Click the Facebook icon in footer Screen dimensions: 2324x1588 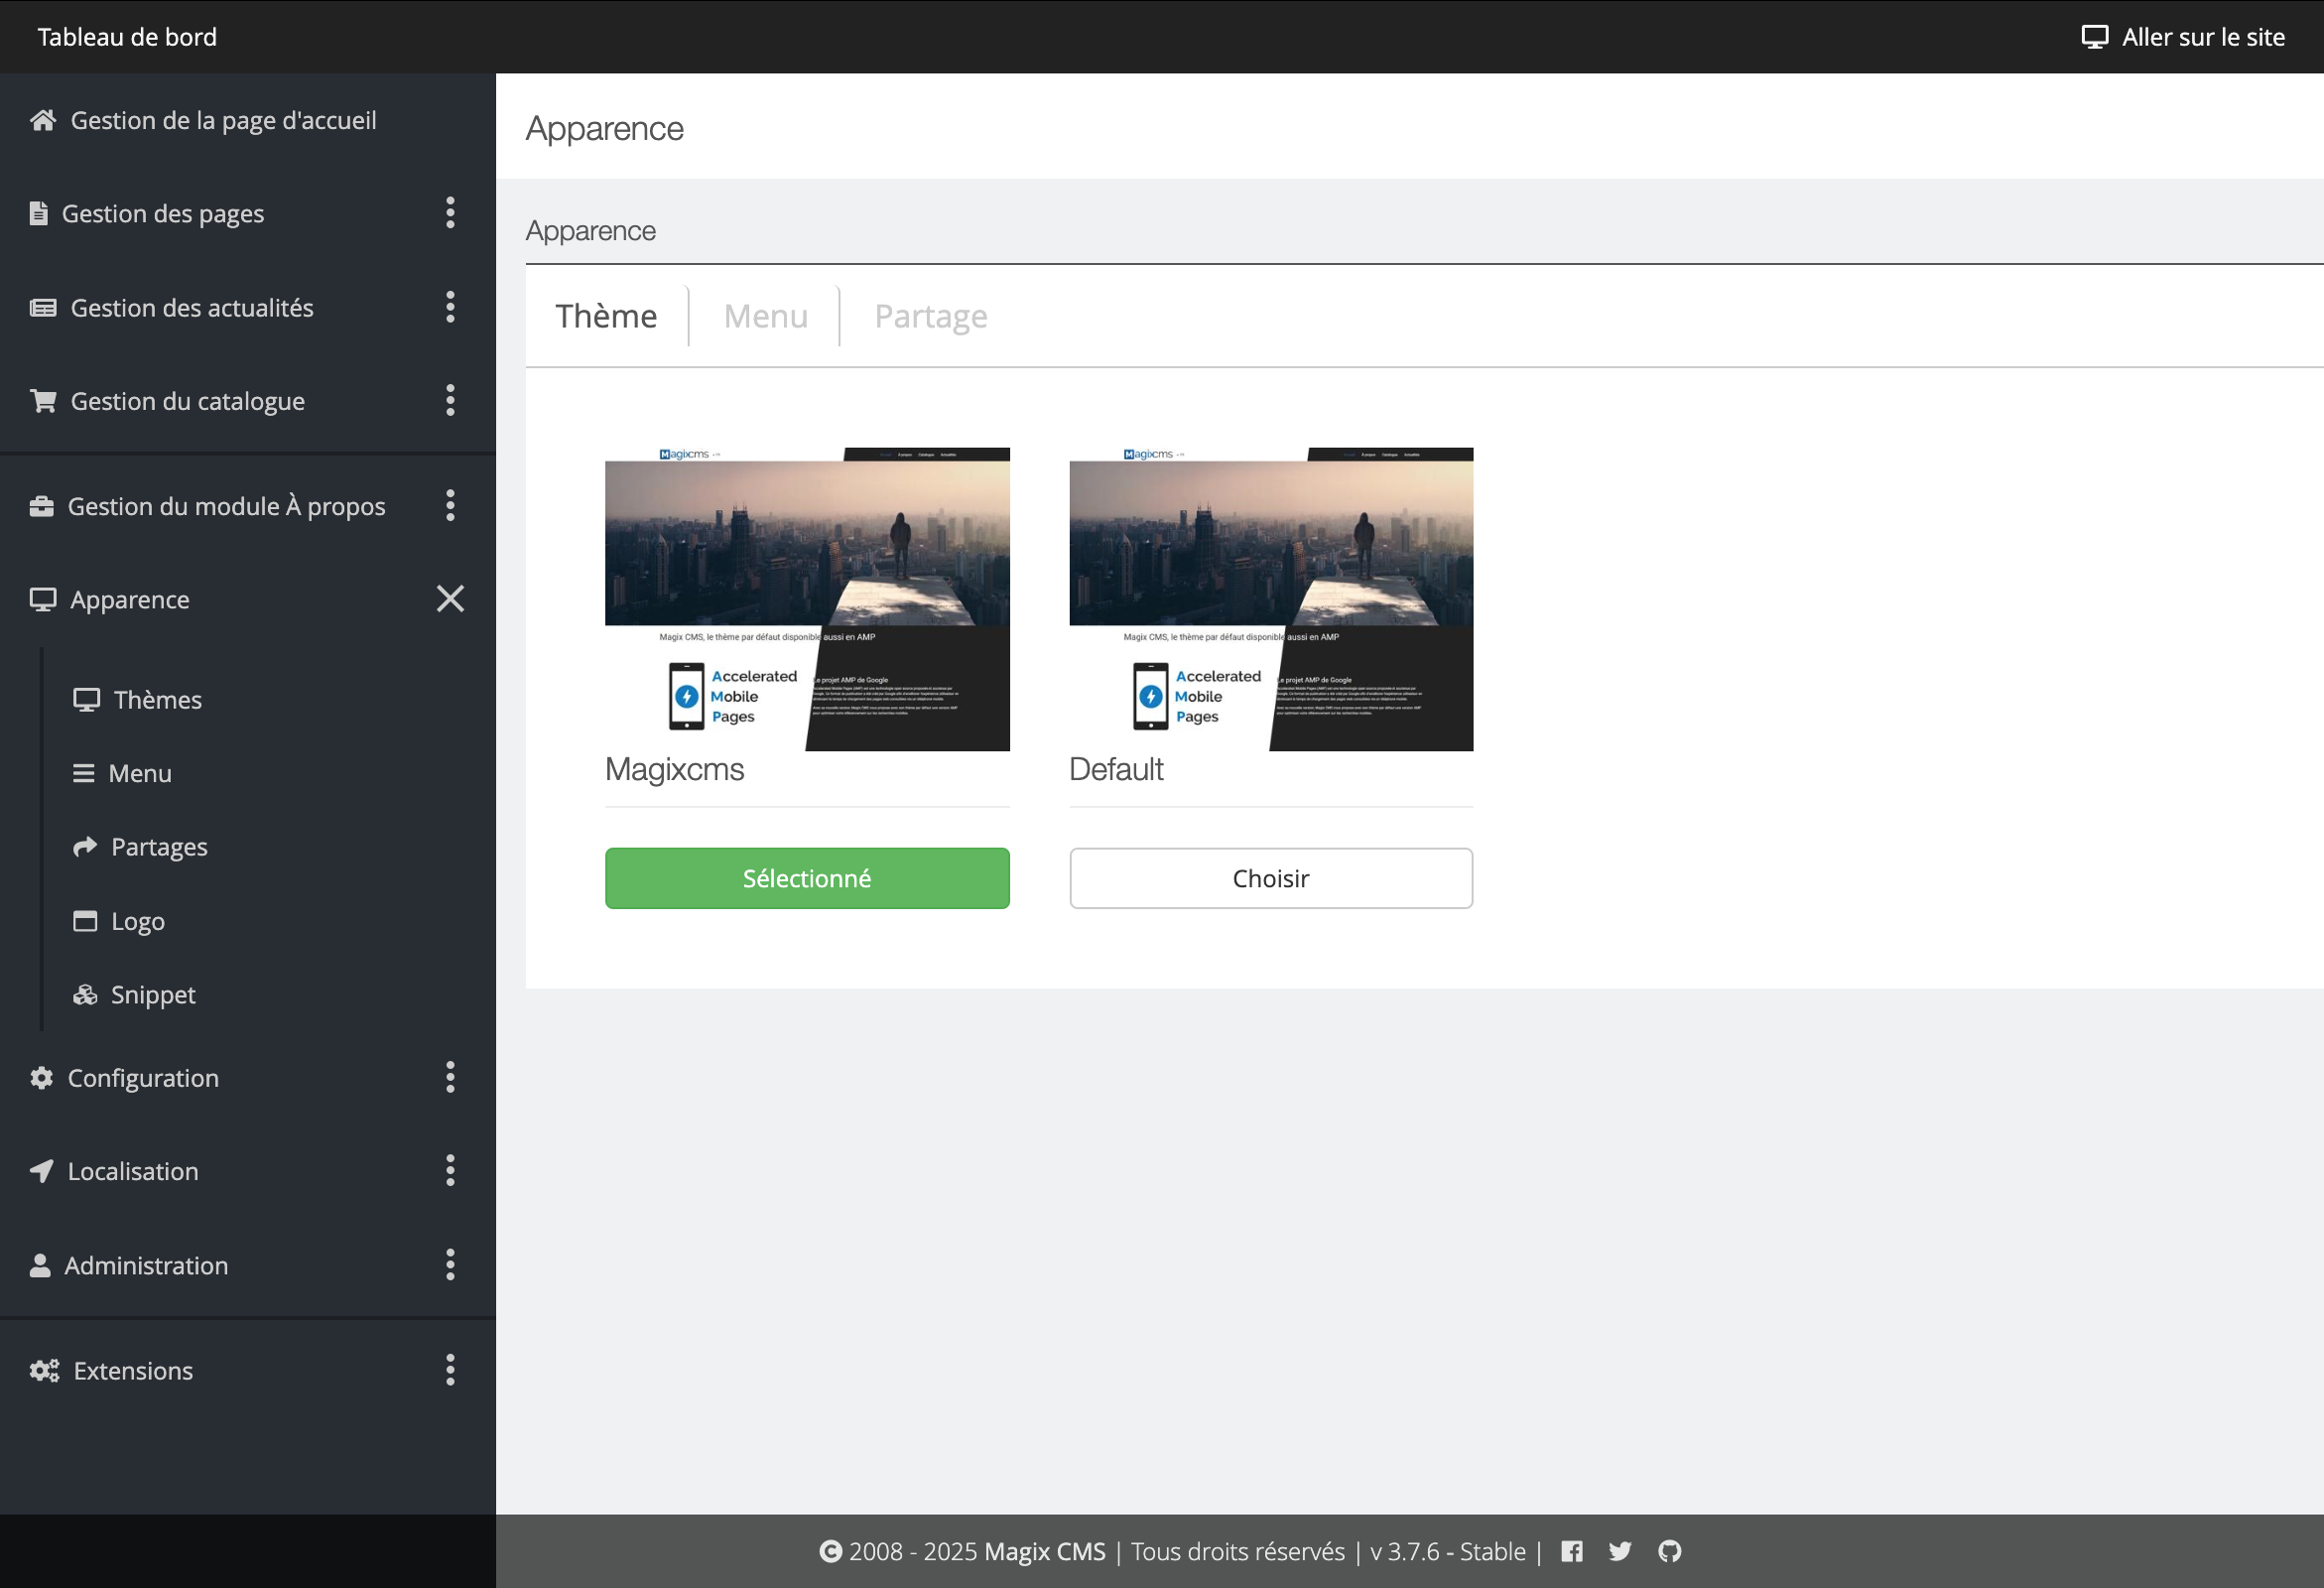1571,1551
